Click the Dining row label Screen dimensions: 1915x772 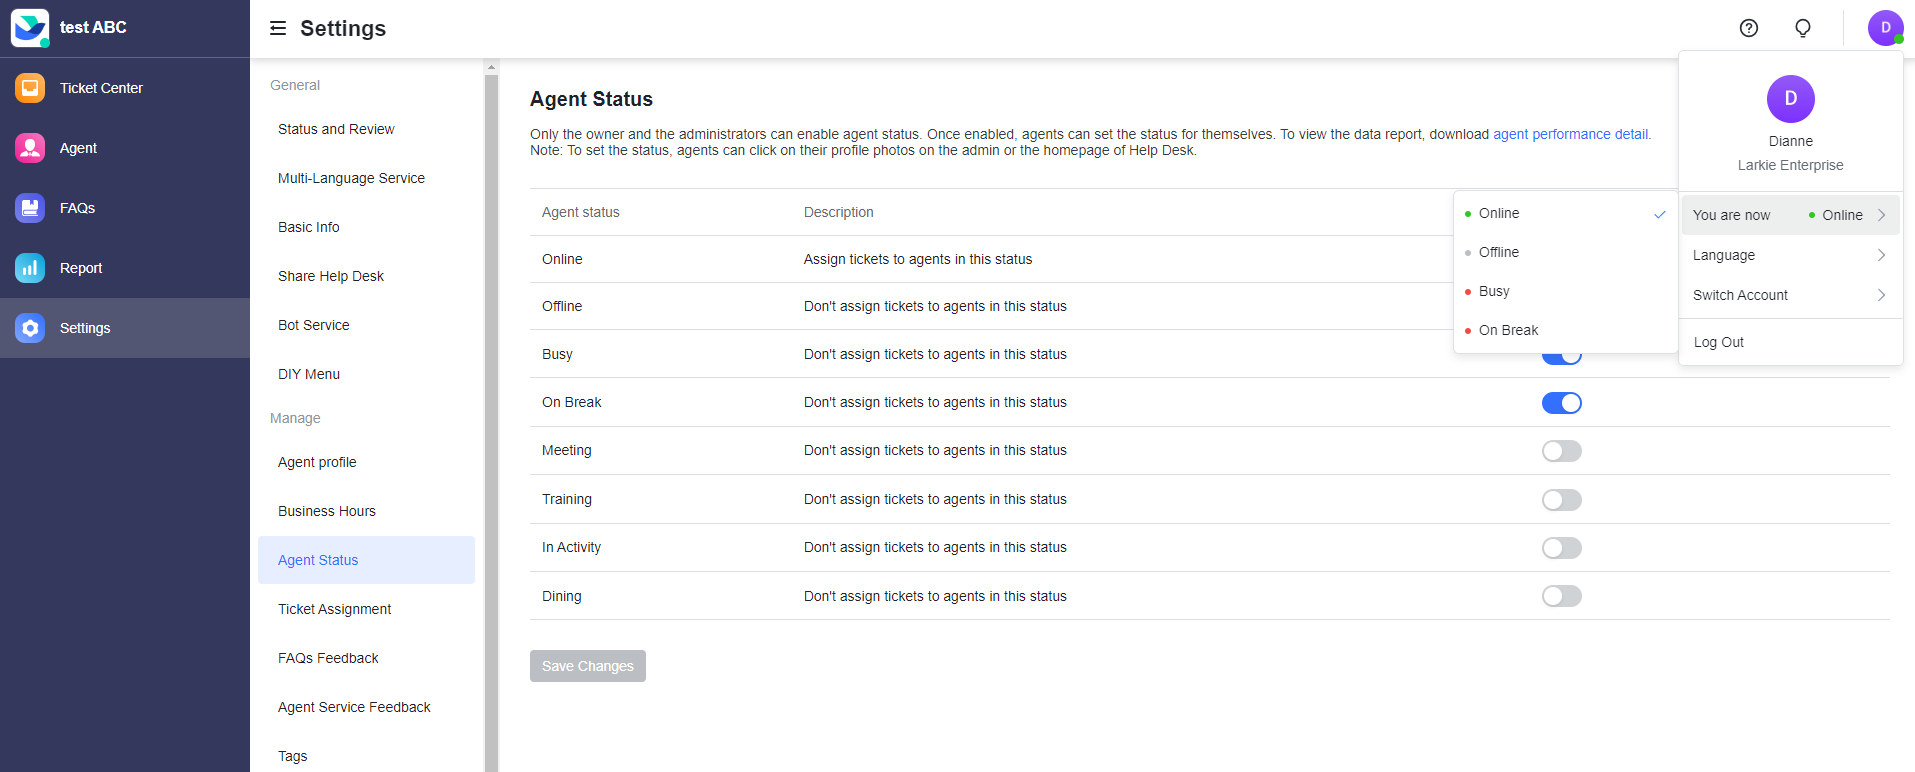(562, 596)
